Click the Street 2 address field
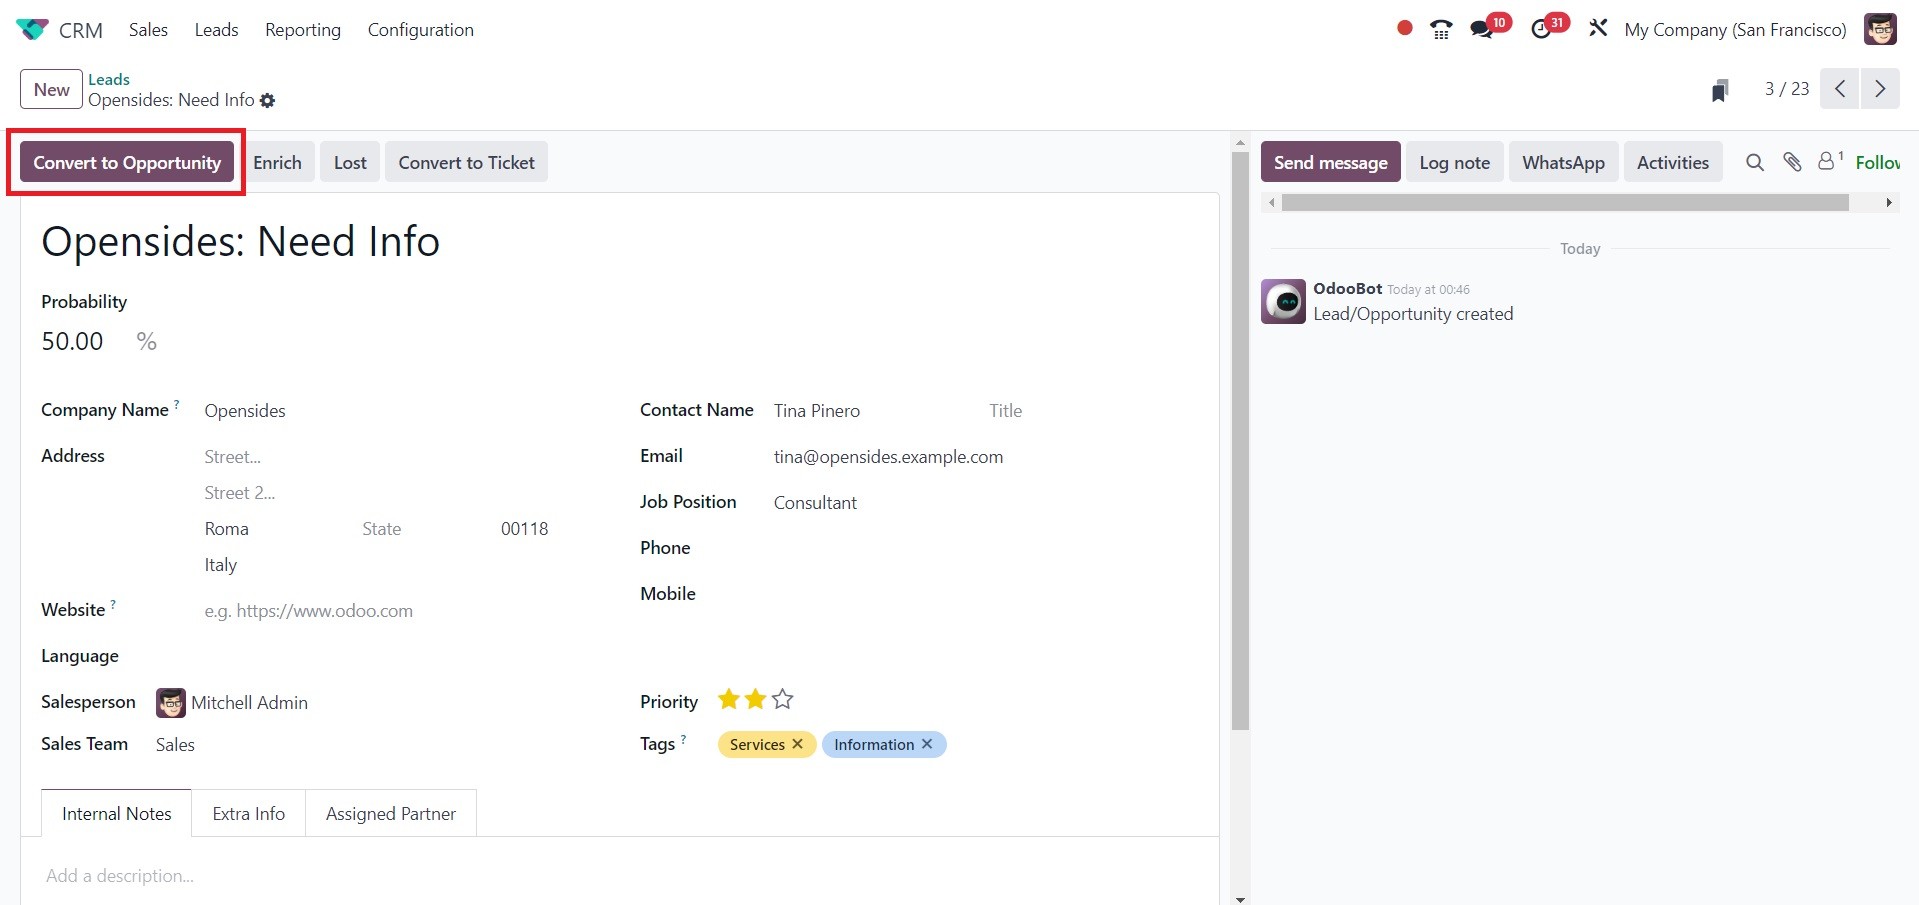The height and width of the screenshot is (905, 1919). pos(404,493)
